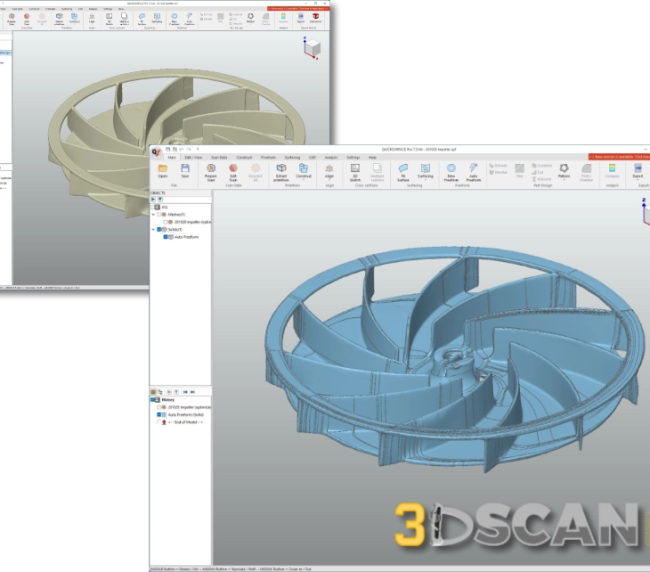Select the Align tool icon
This screenshot has height=572, width=650.
coord(329,171)
